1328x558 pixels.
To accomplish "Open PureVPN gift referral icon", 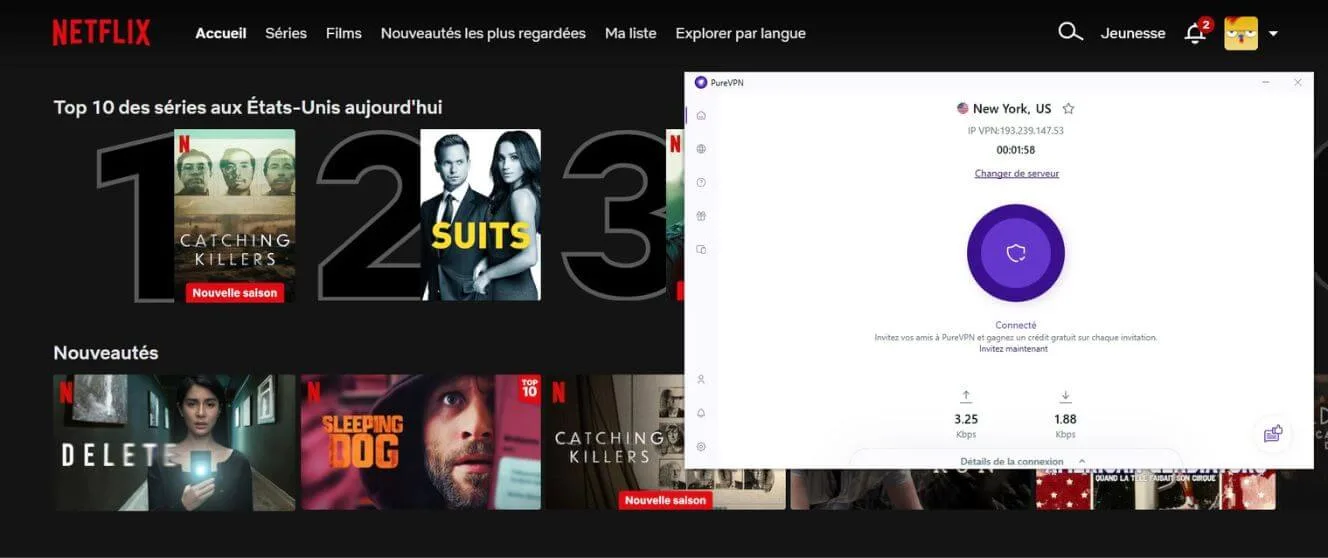I will click(x=701, y=216).
